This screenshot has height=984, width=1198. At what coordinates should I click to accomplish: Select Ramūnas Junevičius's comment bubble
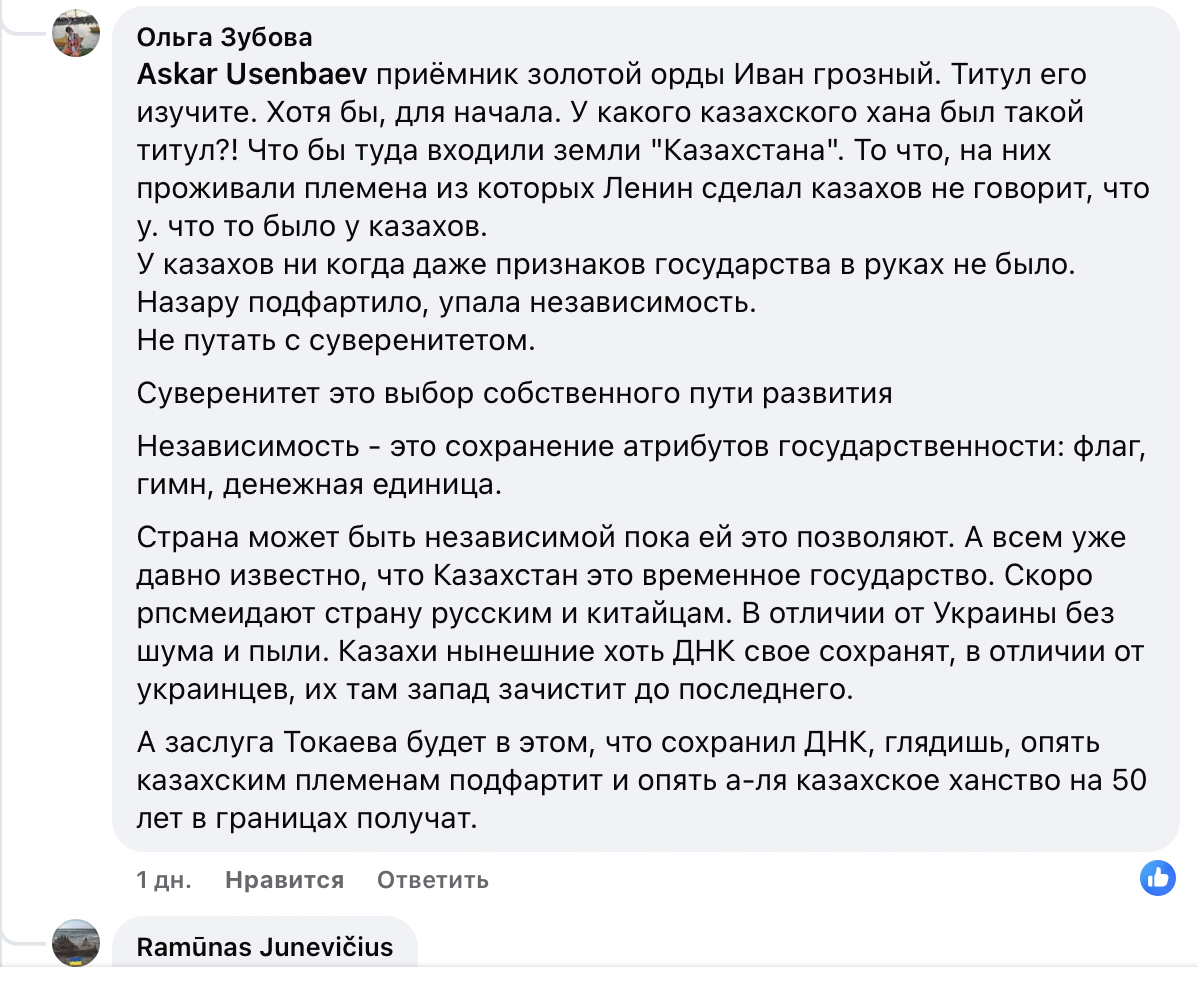[265, 942]
